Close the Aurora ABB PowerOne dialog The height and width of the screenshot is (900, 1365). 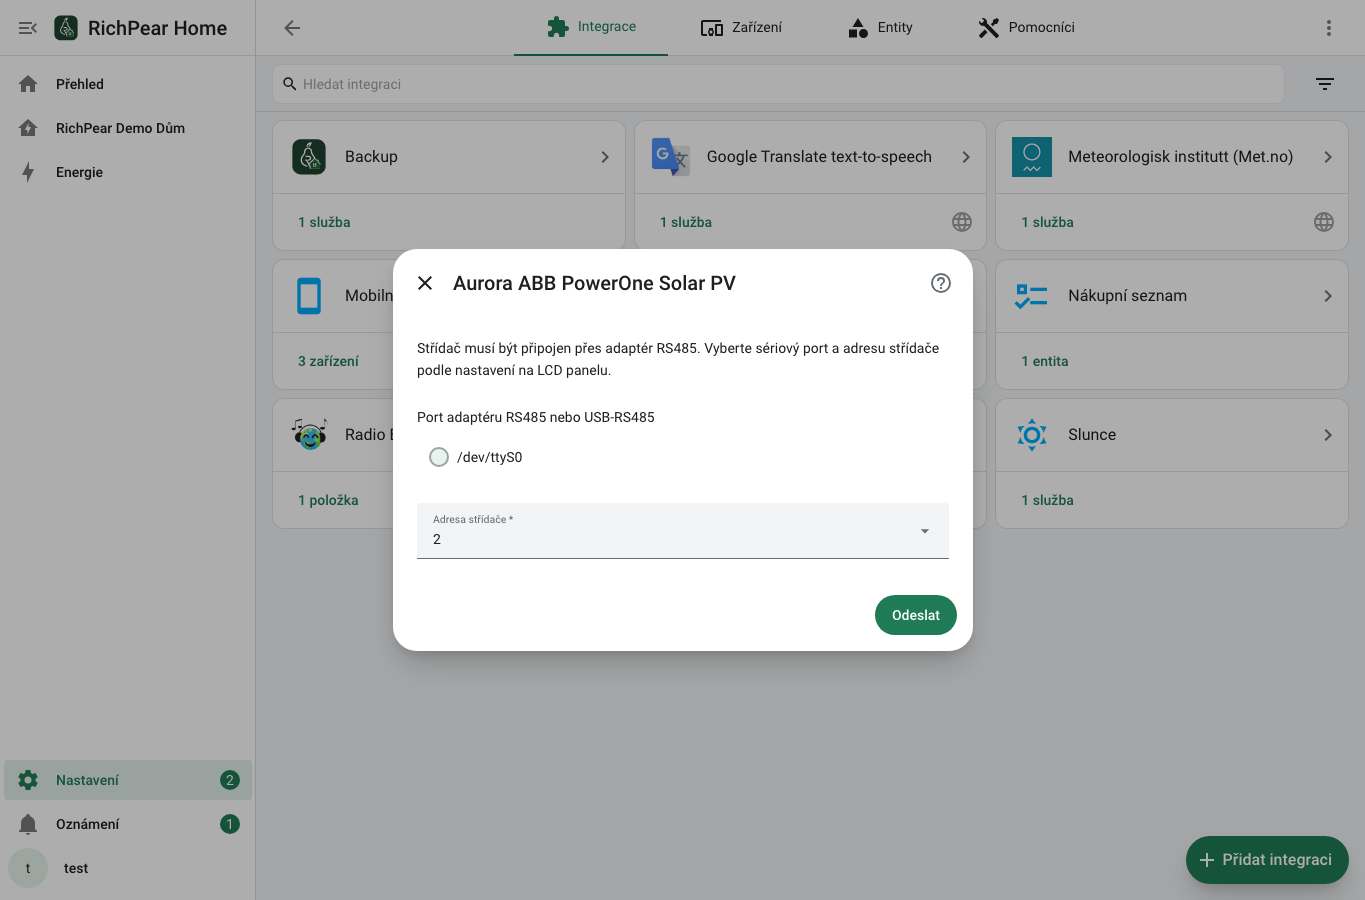[425, 283]
